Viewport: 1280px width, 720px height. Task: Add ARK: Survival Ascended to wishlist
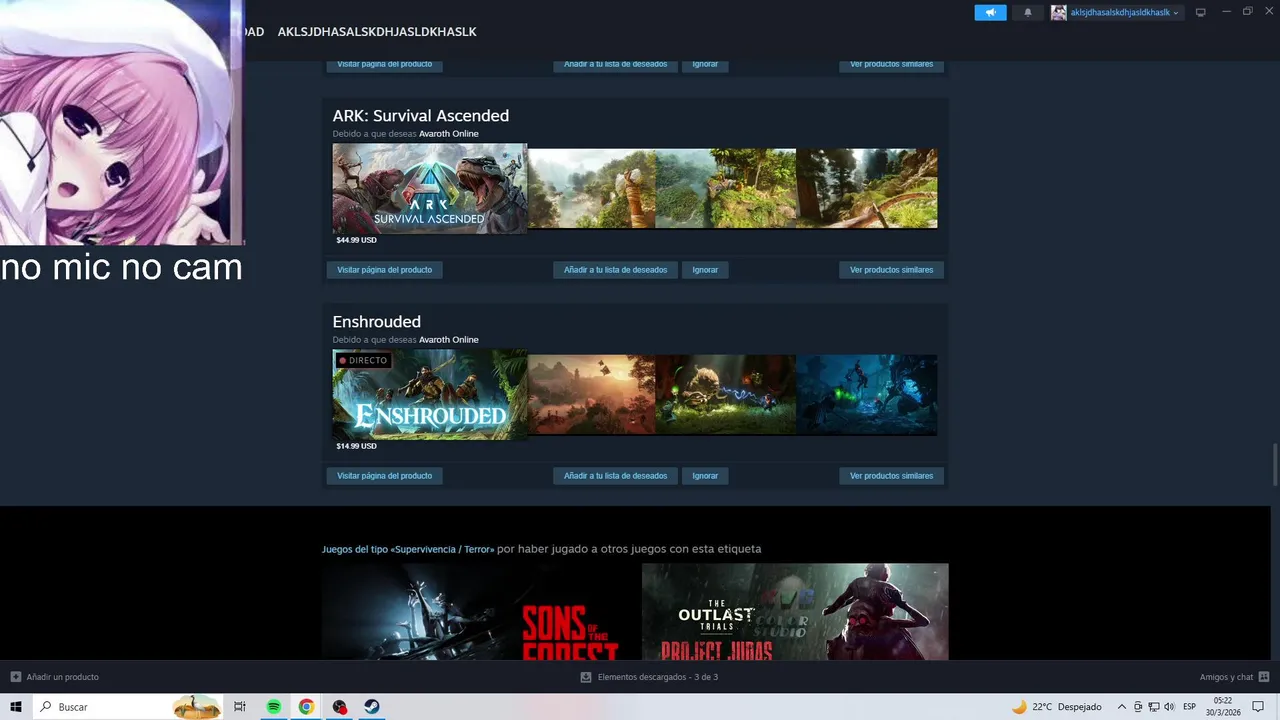click(615, 270)
